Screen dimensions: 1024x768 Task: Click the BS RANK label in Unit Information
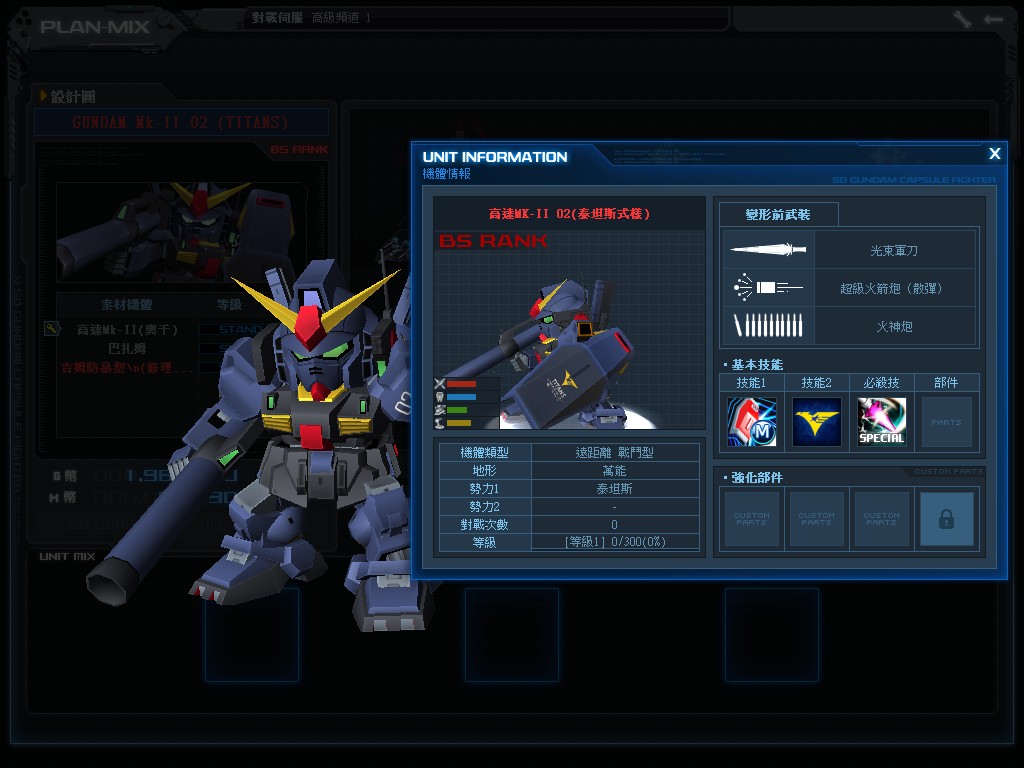pyautogui.click(x=493, y=241)
